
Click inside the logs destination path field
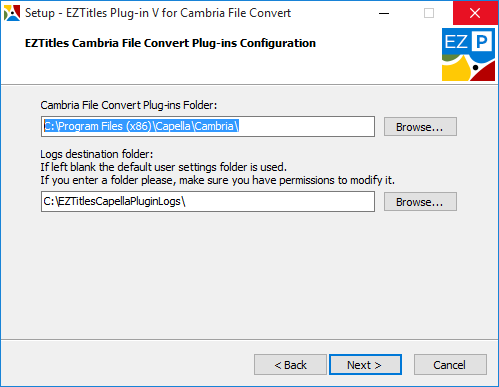pyautogui.click(x=208, y=201)
